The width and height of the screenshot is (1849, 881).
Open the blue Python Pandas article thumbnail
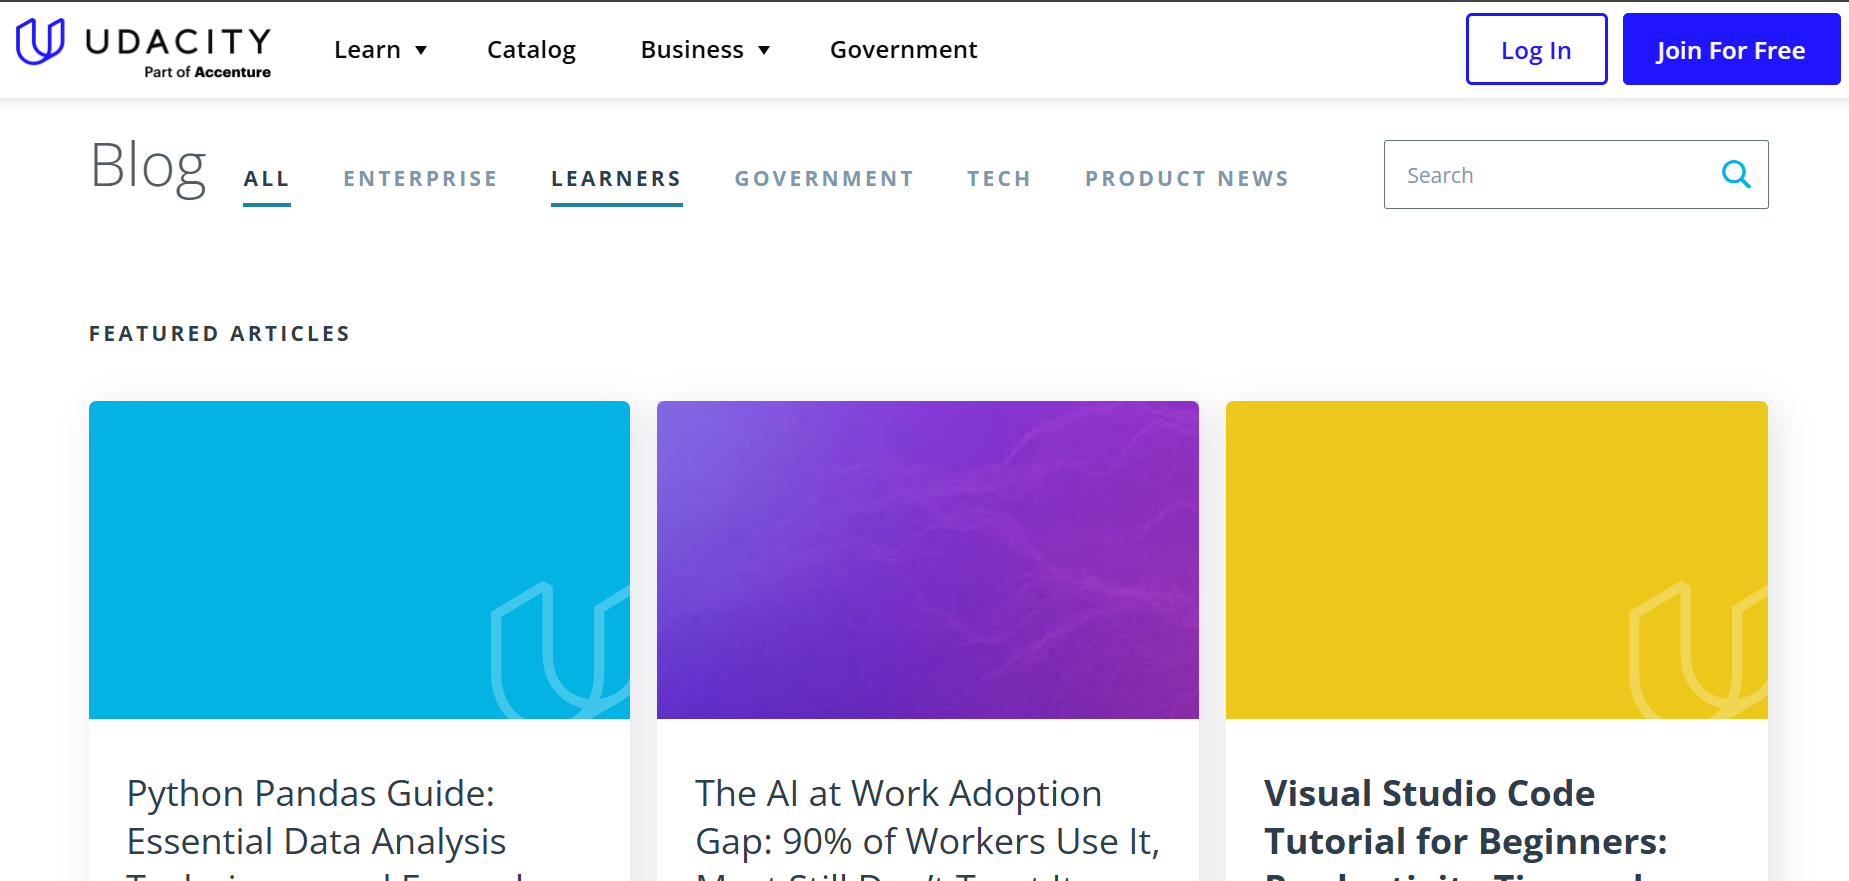(x=359, y=559)
